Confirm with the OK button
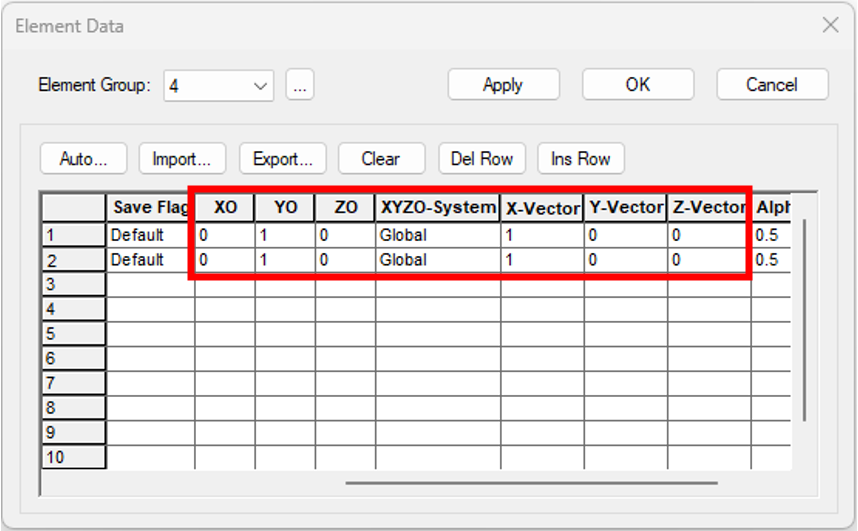858x531 pixels. [638, 85]
